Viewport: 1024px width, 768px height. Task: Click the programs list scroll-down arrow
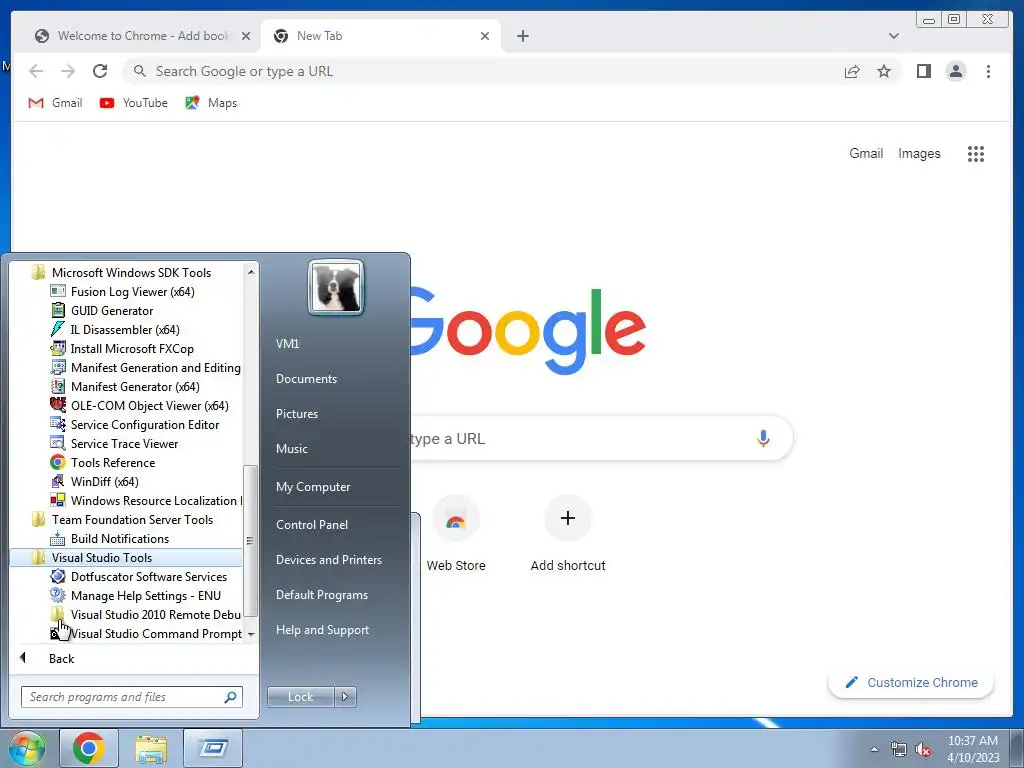(251, 635)
